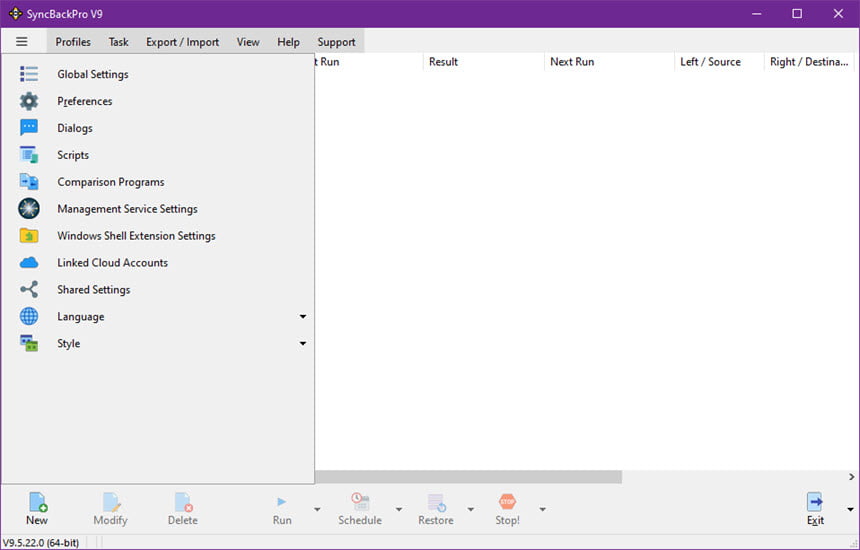Click version text V9.5.22.0 (64-bit)
860x550 pixels.
pyautogui.click(x=41, y=543)
